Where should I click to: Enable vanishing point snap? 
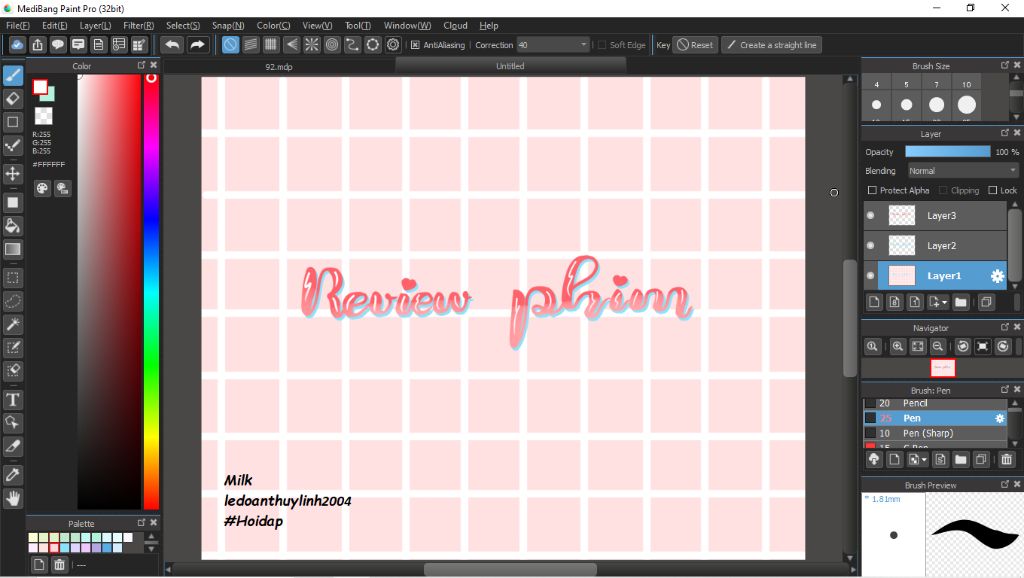[292, 44]
